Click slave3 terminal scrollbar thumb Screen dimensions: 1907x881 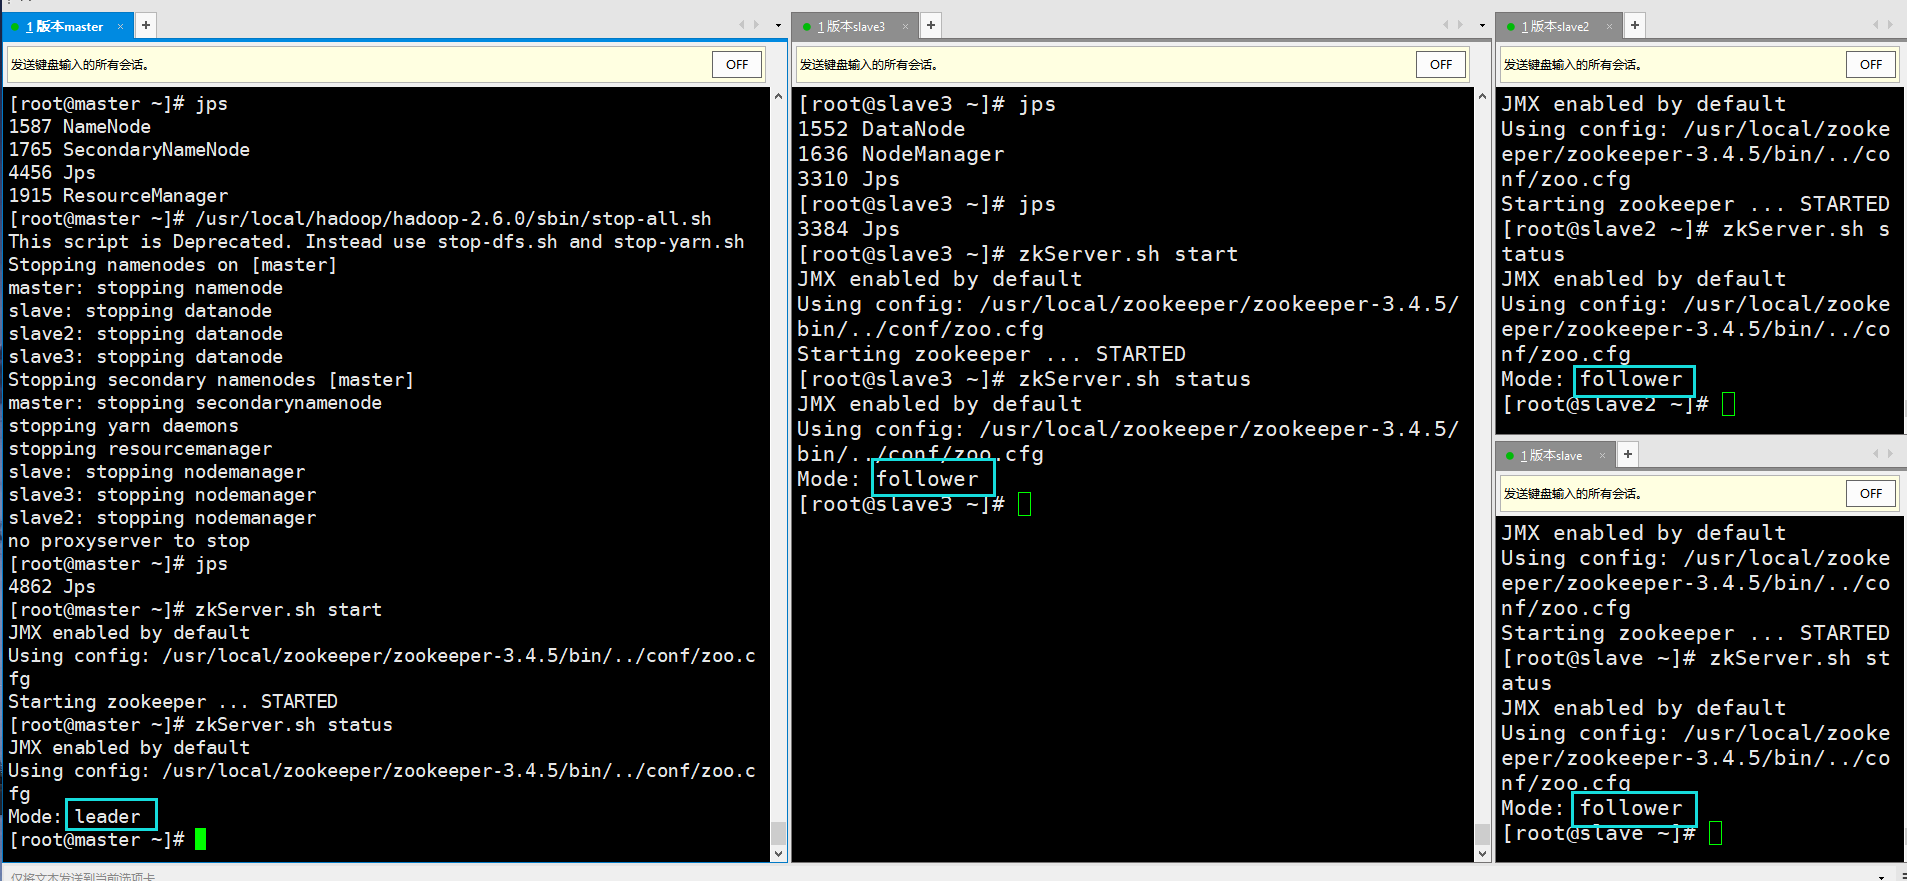(1483, 833)
